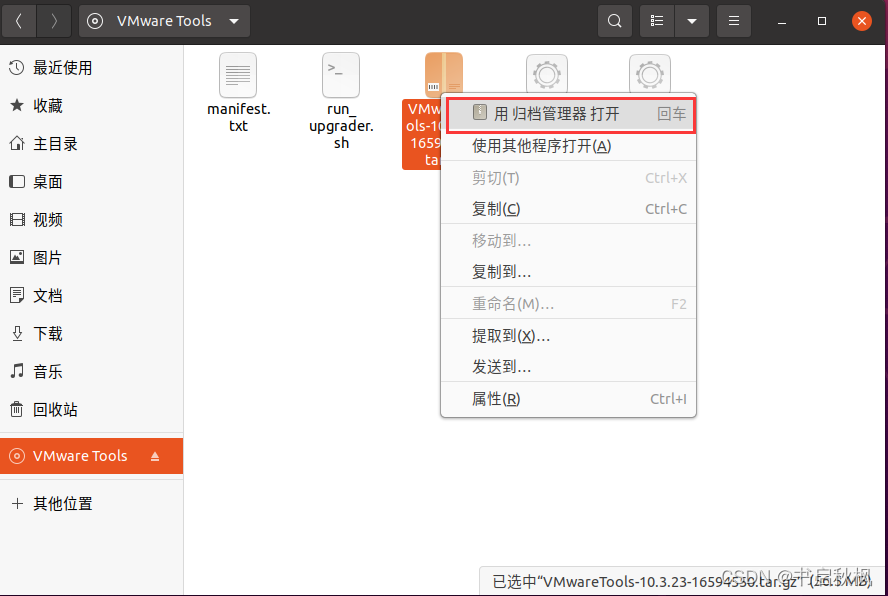Screen dimensions: 888x596
Task: Open 最近使用 in the sidebar
Action: (91, 68)
